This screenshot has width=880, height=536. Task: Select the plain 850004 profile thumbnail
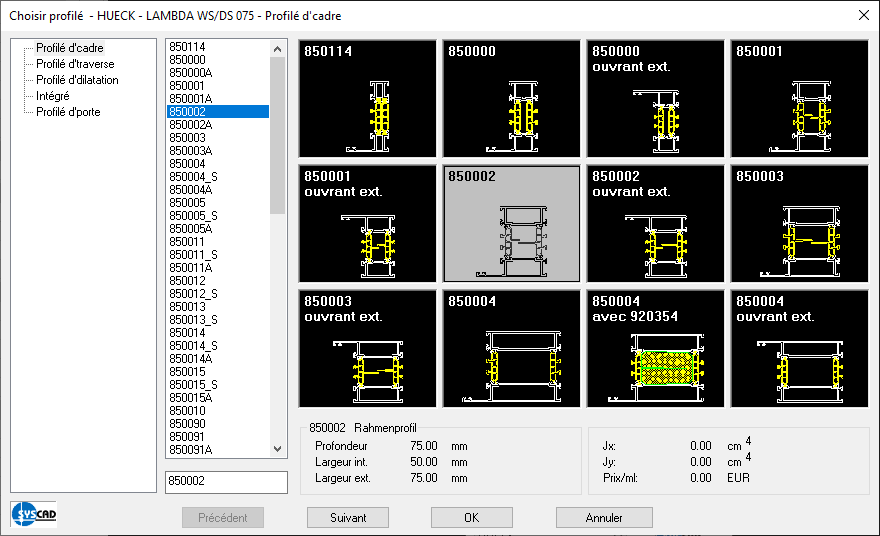pyautogui.click(x=511, y=349)
